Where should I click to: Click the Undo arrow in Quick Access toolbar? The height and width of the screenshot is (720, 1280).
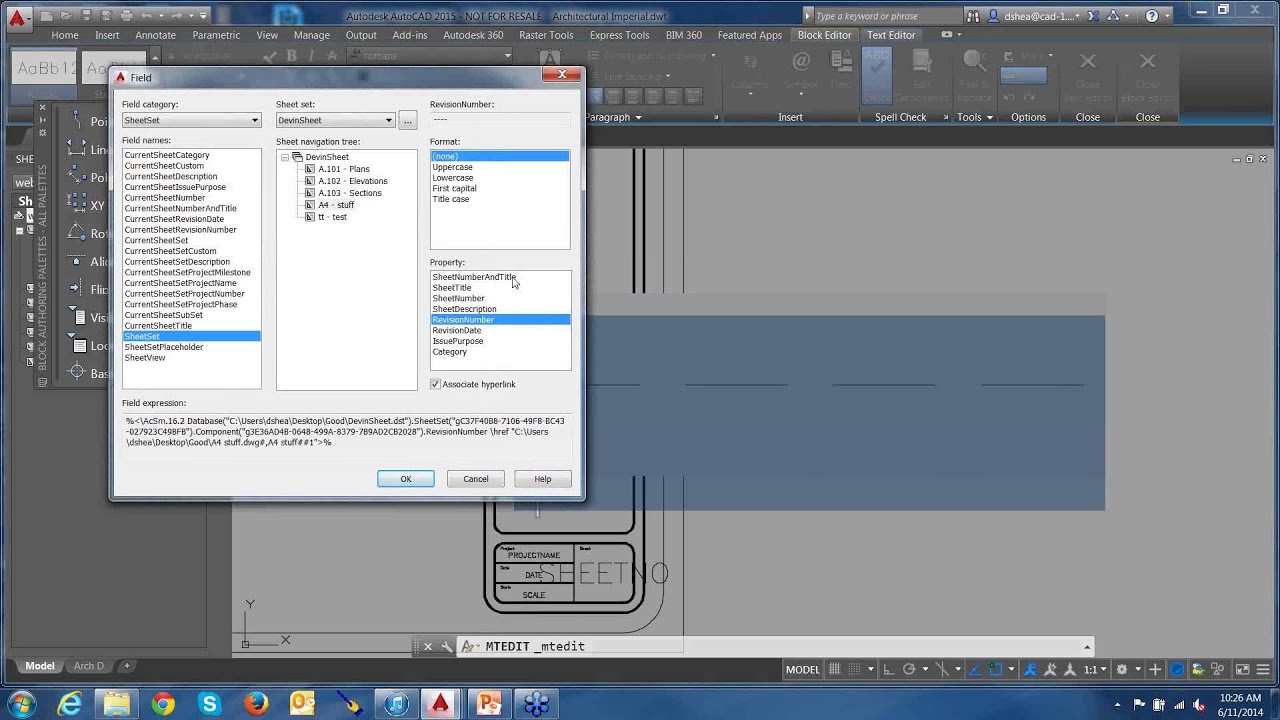pyautogui.click(x=146, y=15)
